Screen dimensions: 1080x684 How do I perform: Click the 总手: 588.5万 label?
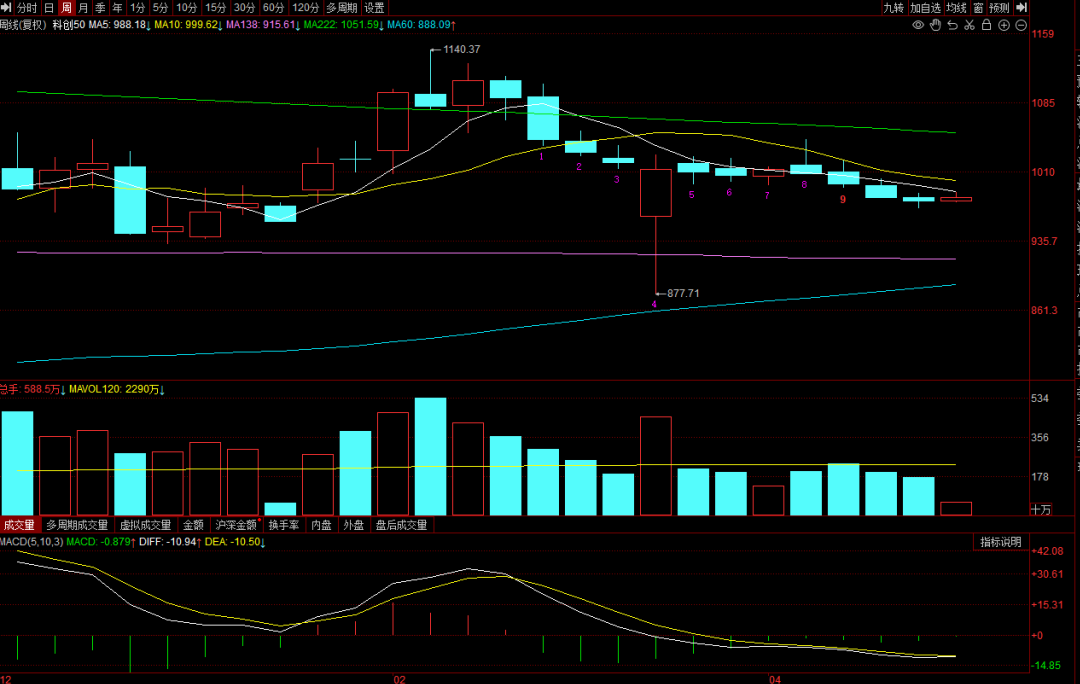point(32,389)
